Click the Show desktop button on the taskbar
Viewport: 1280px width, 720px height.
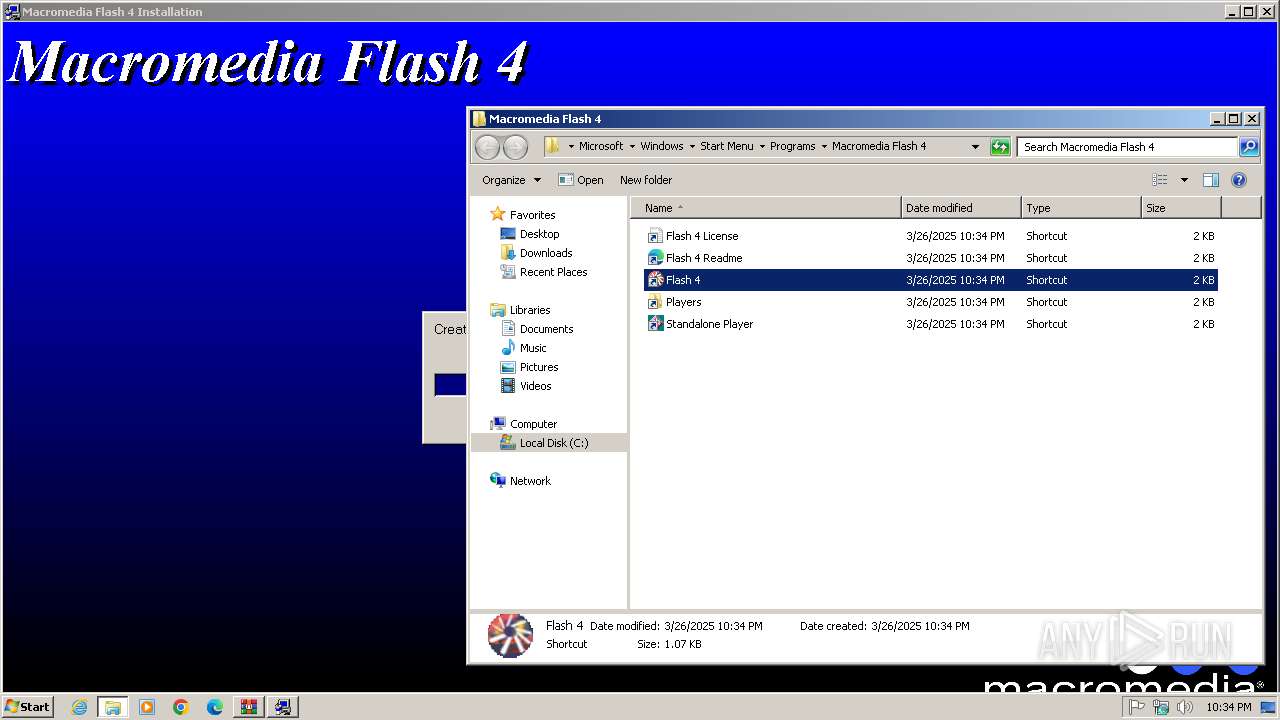pos(1269,707)
